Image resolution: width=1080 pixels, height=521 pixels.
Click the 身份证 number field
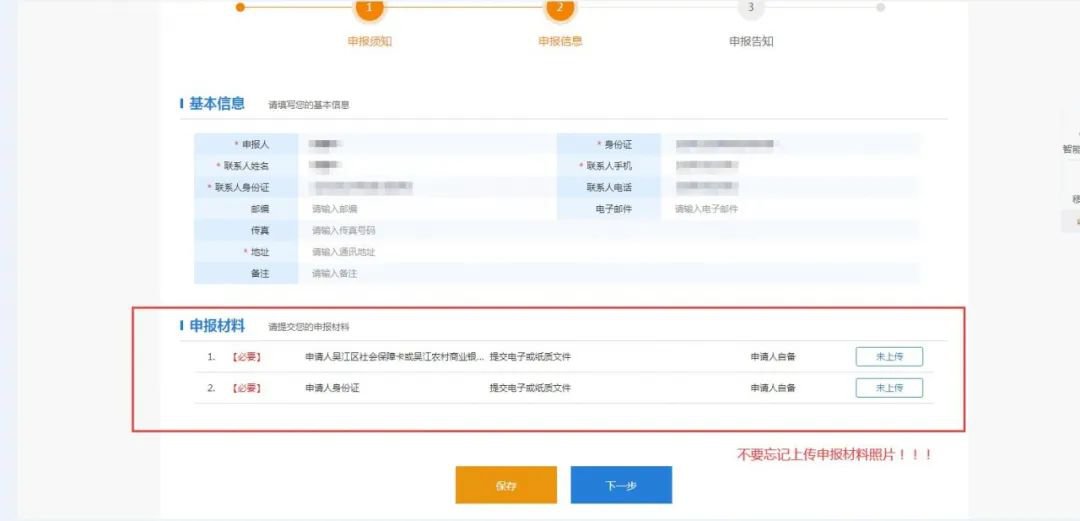coord(789,144)
